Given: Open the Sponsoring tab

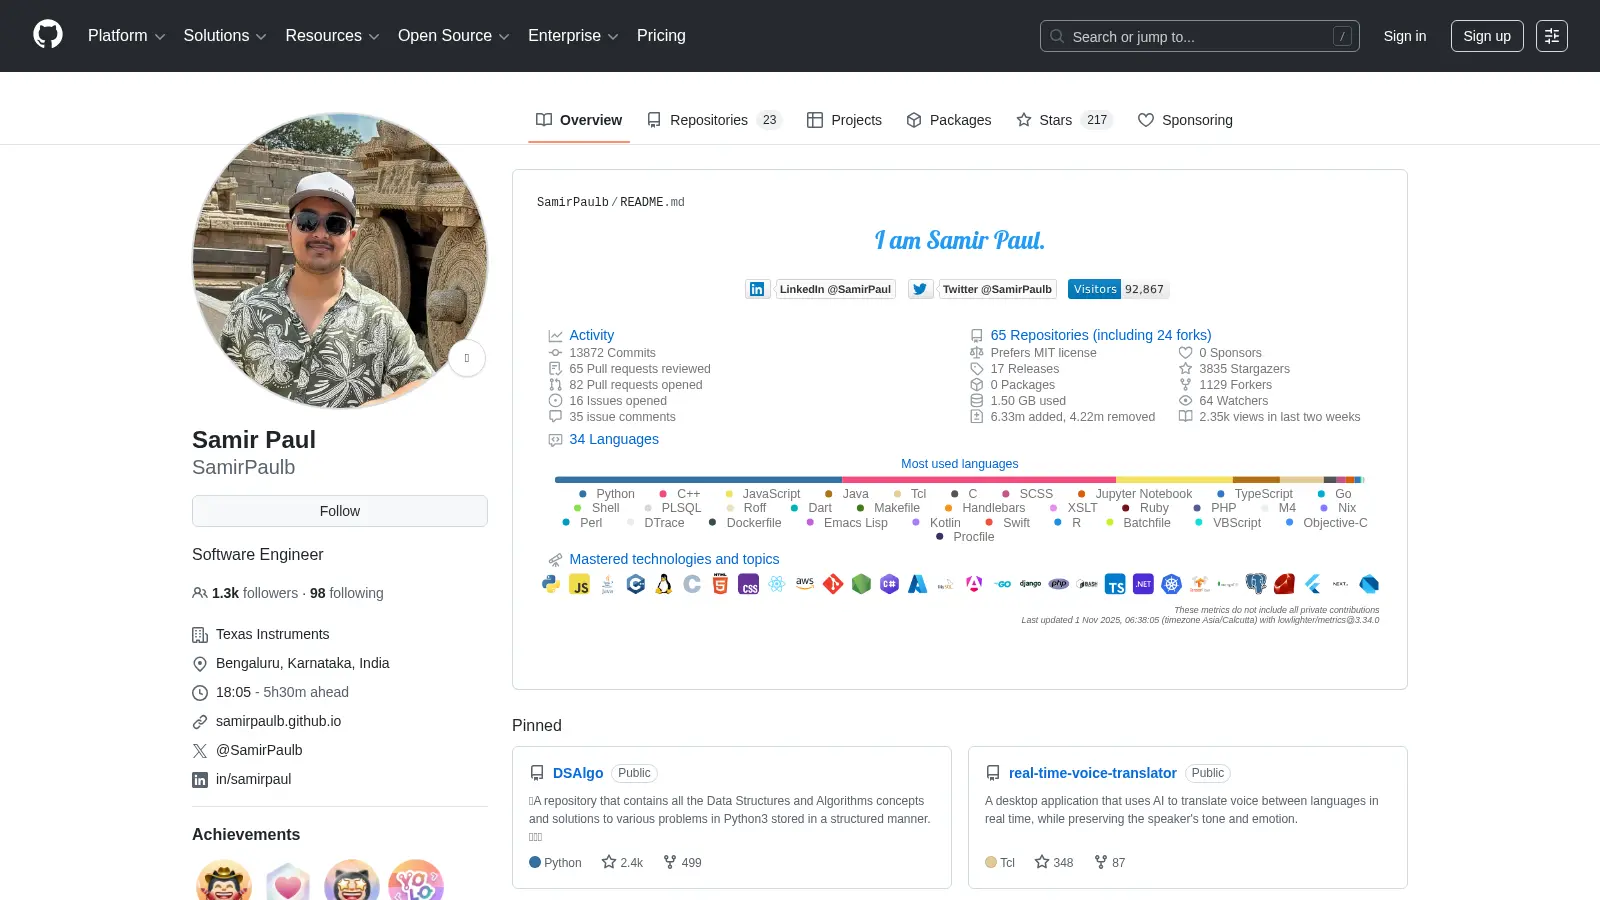Looking at the screenshot, I should pyautogui.click(x=1185, y=120).
